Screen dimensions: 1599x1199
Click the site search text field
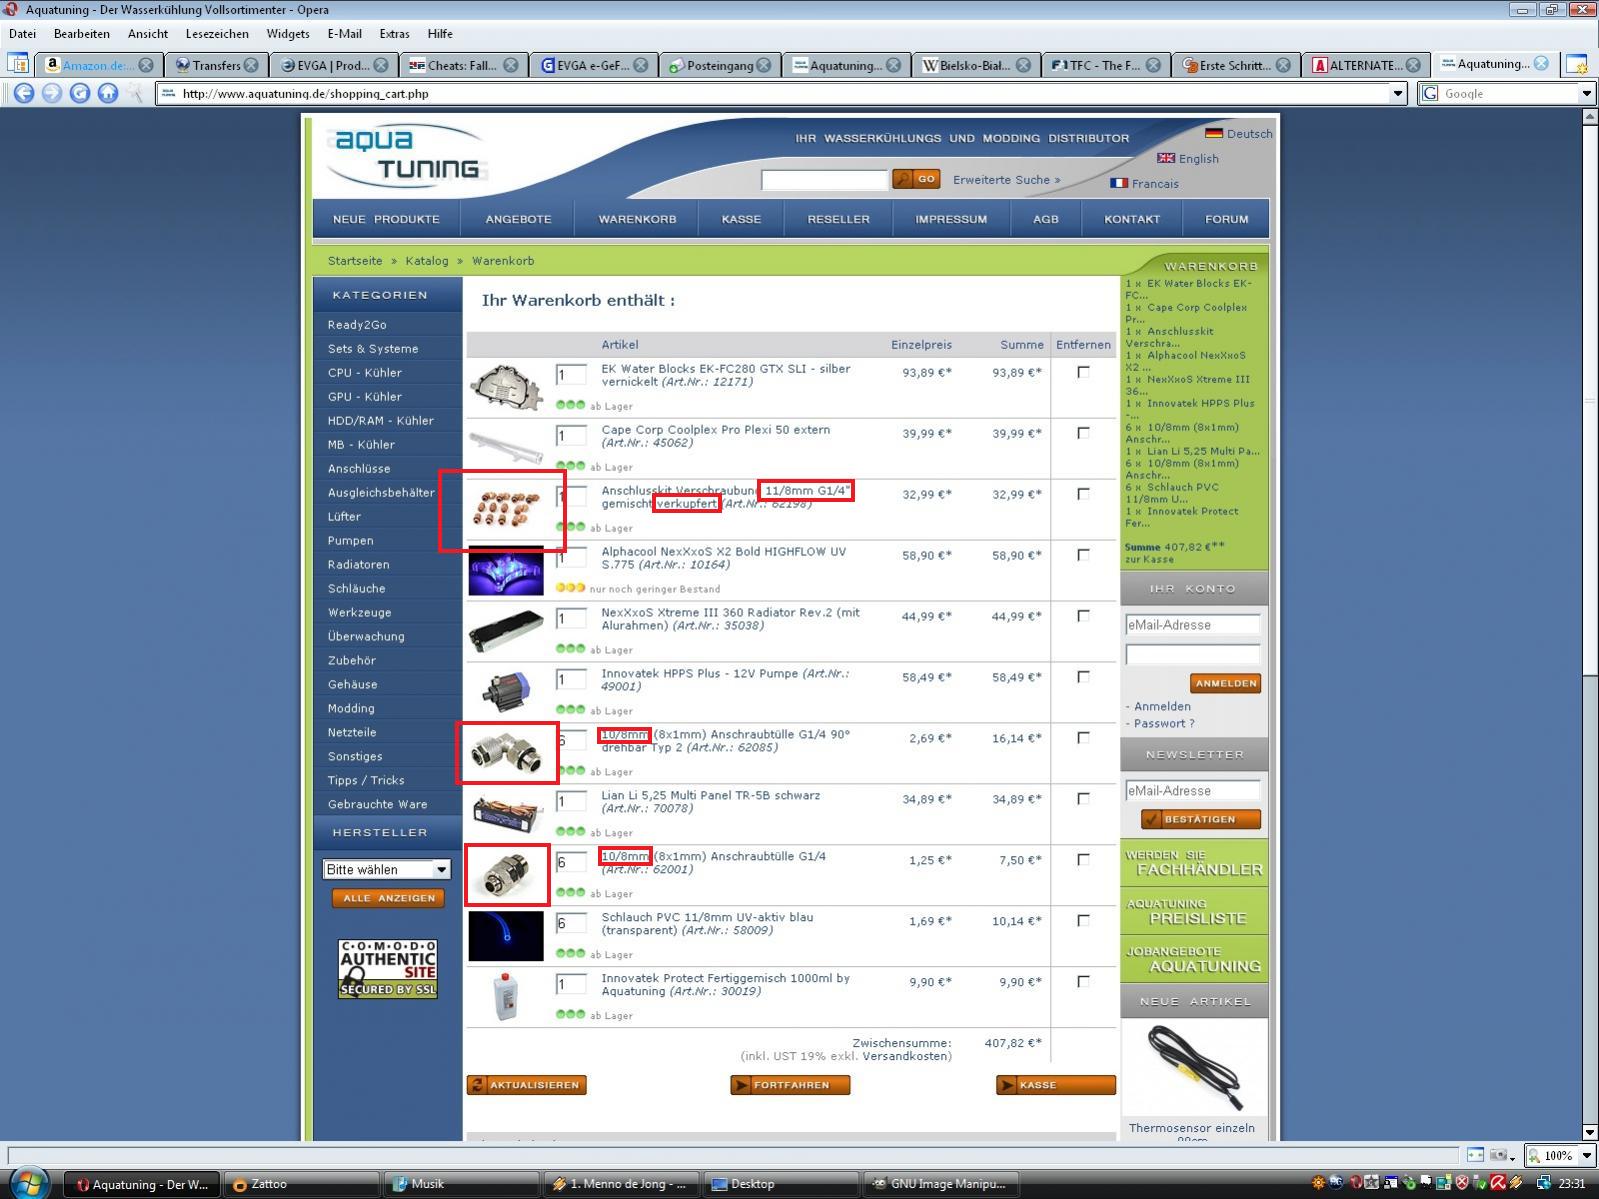(824, 180)
